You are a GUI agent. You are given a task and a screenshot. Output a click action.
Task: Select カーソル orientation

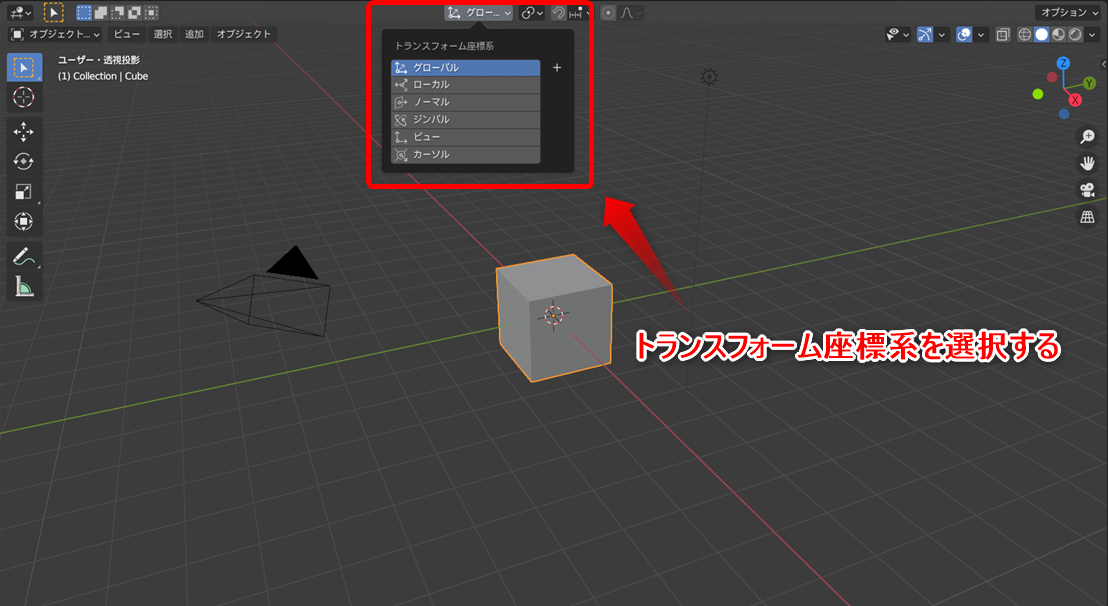(x=466, y=155)
